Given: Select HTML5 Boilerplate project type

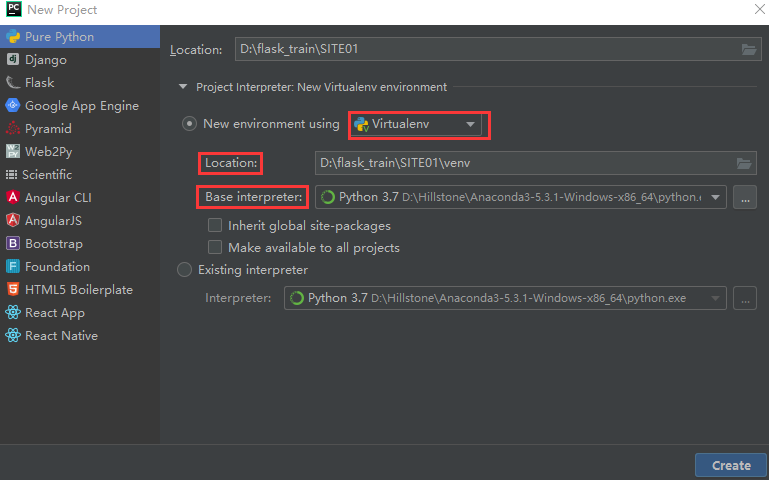Looking at the screenshot, I should [80, 289].
